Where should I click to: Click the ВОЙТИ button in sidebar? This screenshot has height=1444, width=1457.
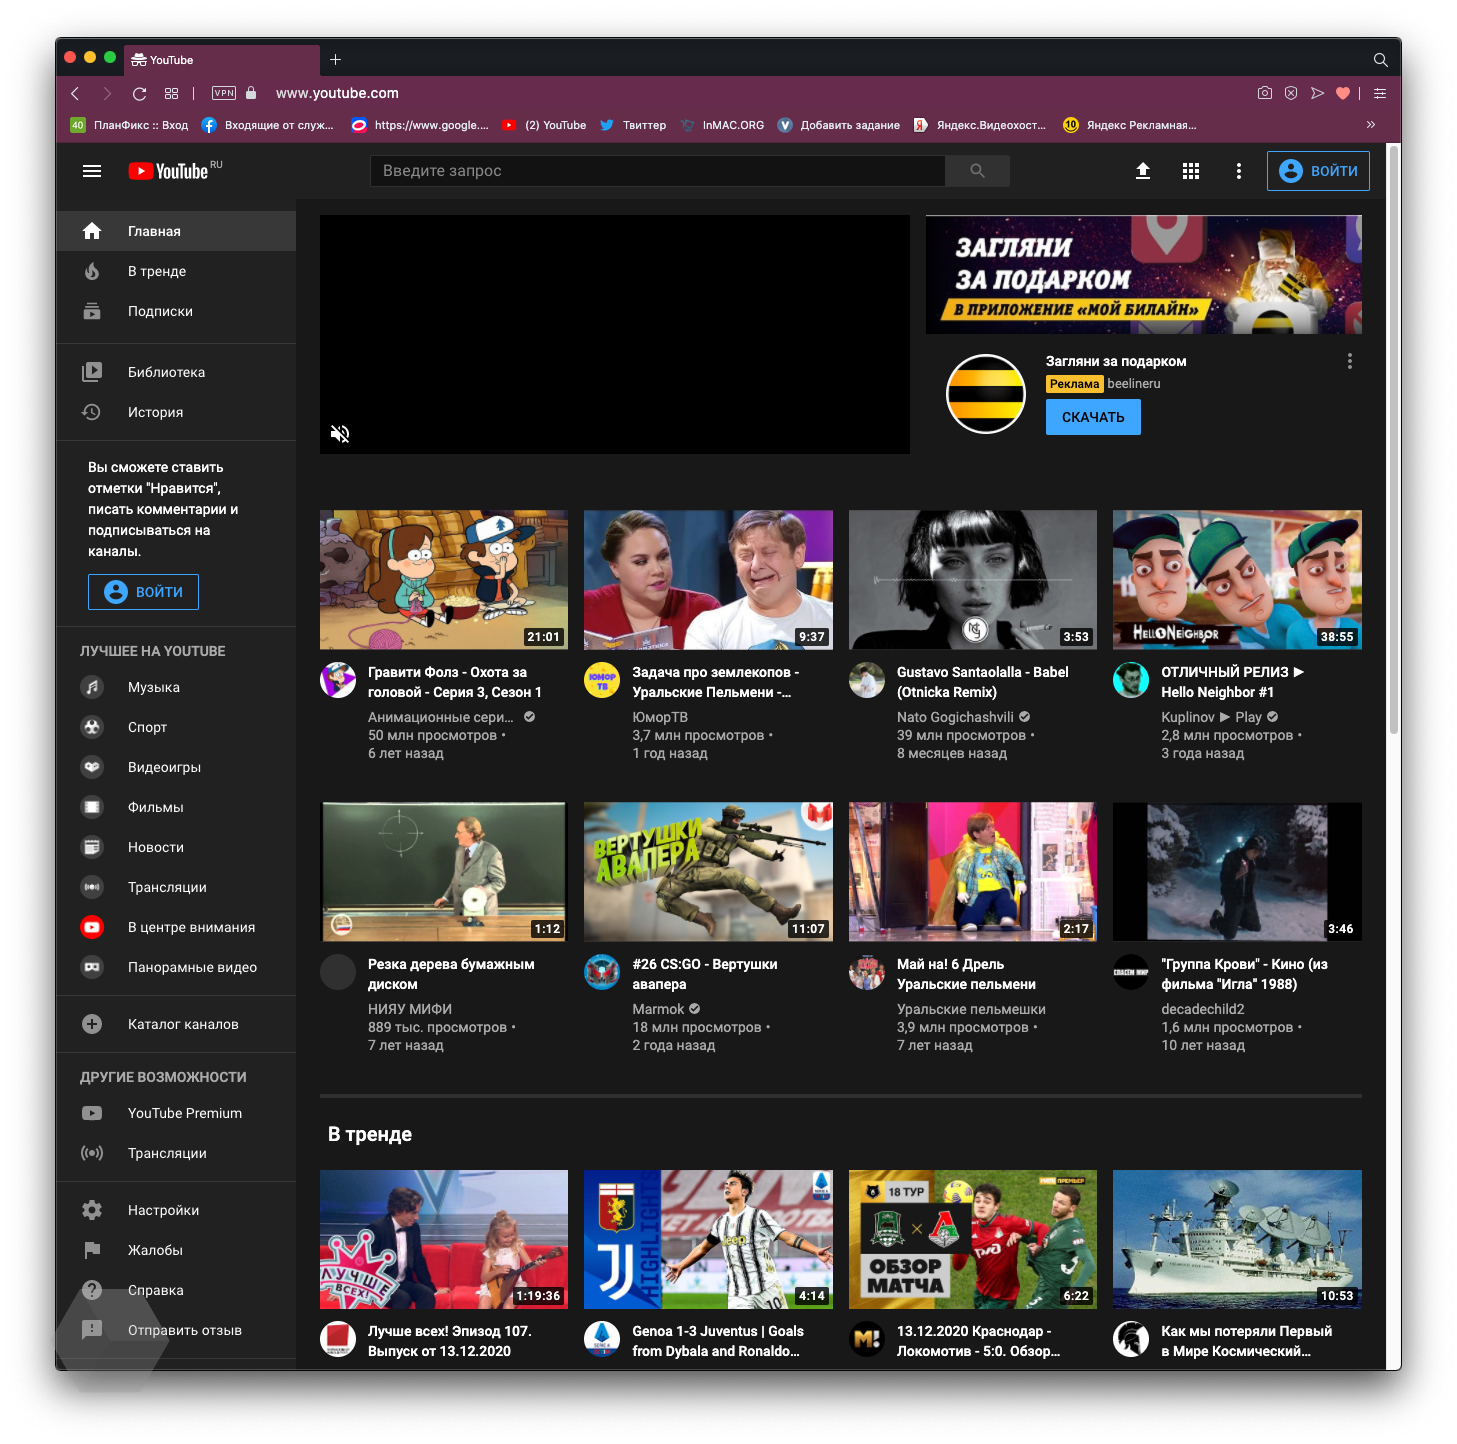pyautogui.click(x=143, y=592)
